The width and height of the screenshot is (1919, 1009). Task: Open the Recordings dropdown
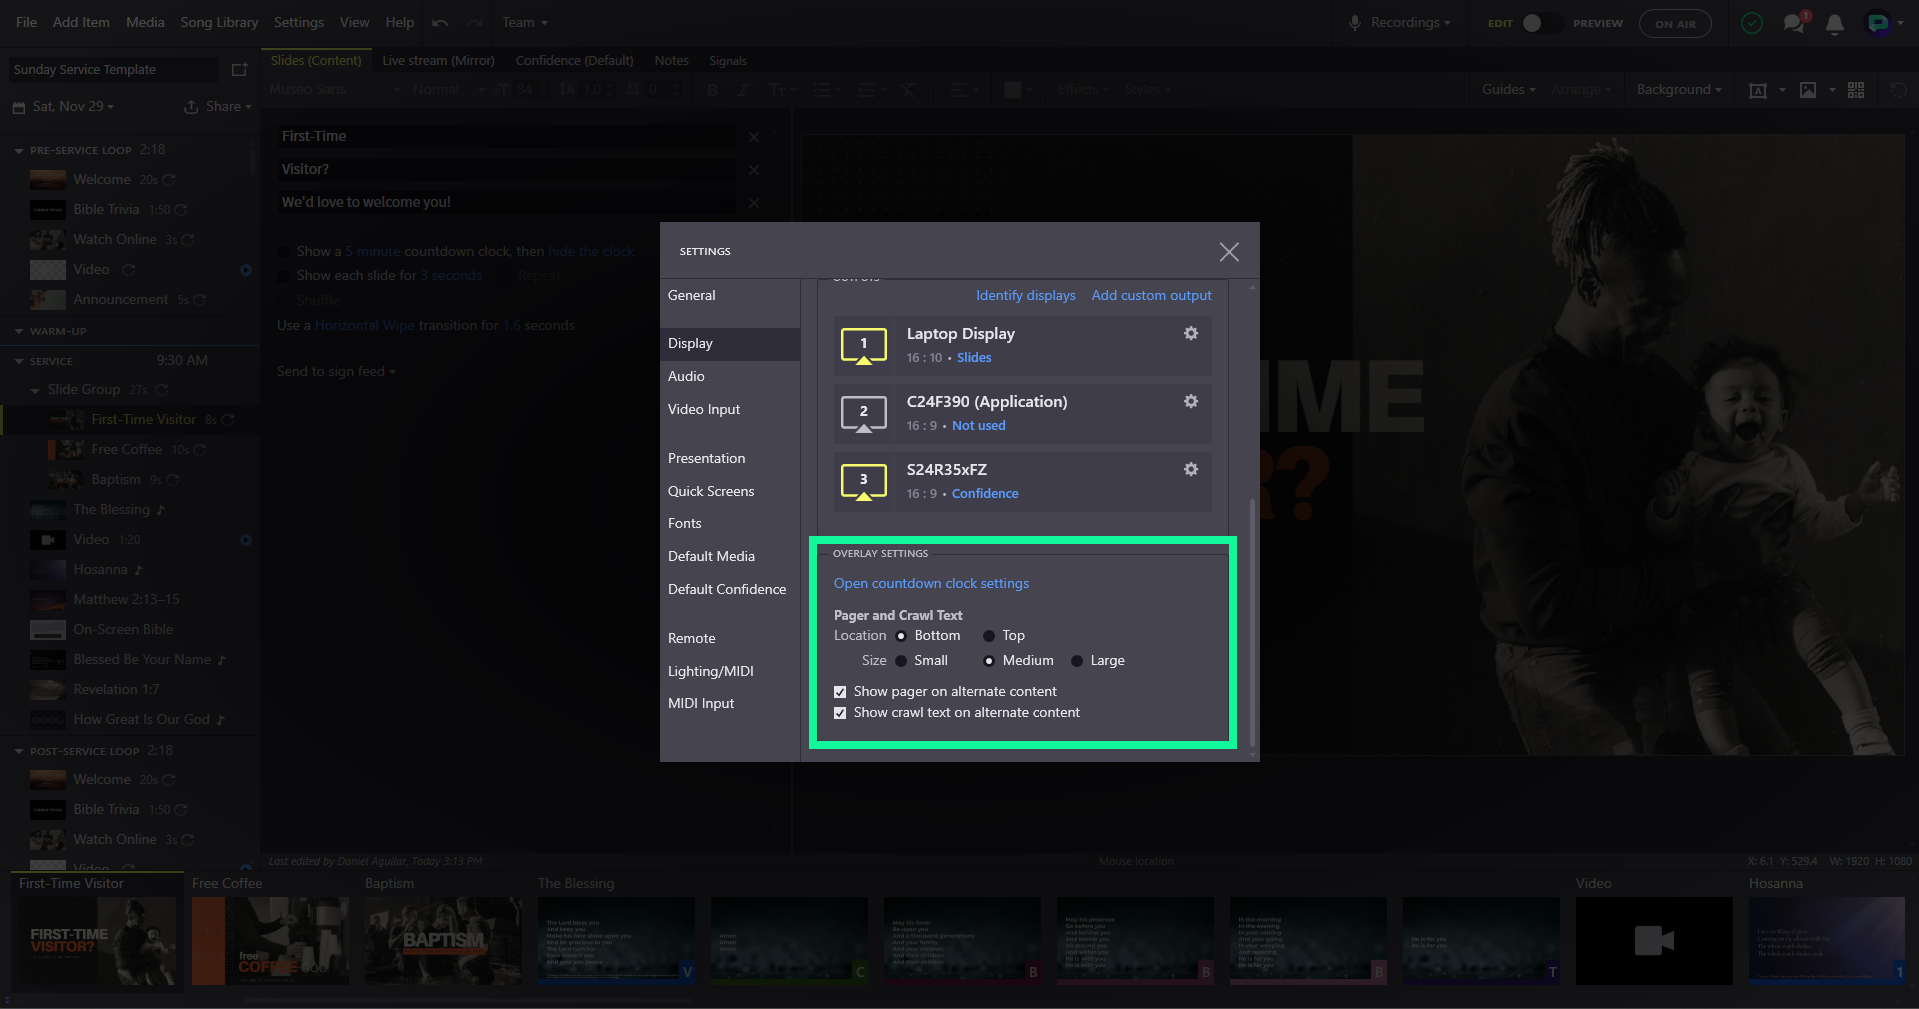click(1410, 23)
